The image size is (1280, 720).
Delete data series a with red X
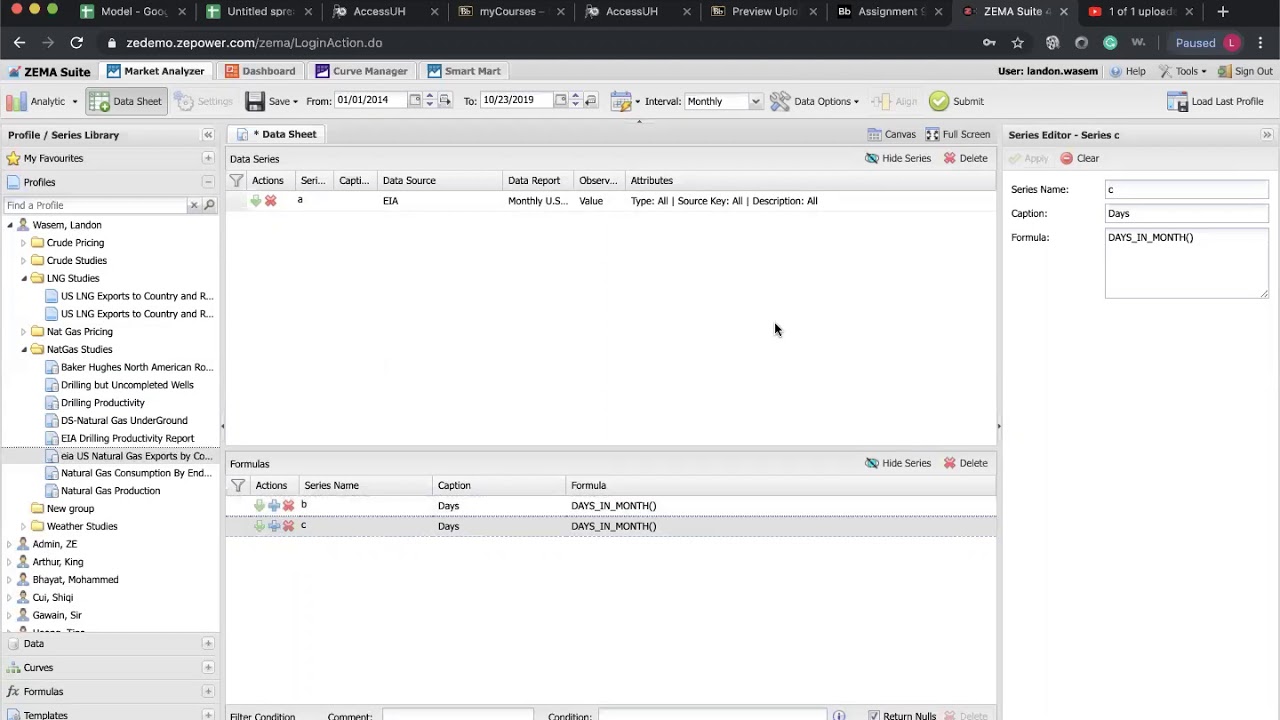(x=270, y=201)
